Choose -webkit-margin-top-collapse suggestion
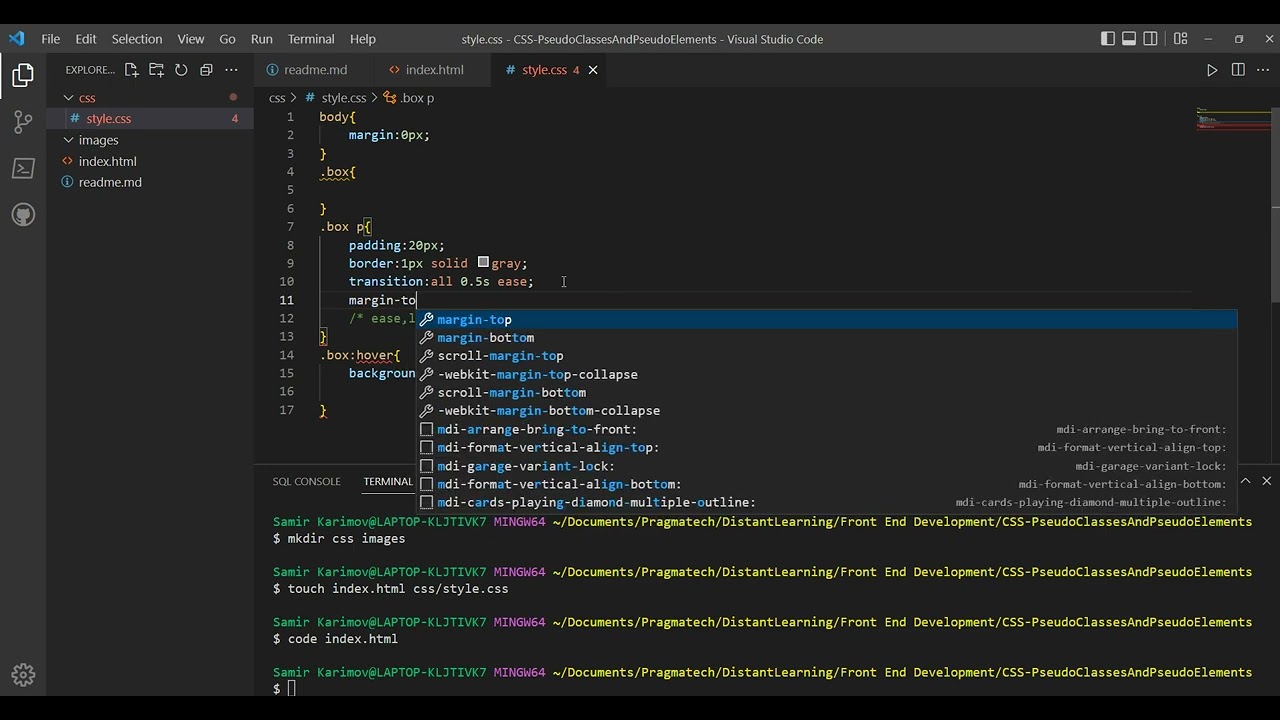Screen dimensions: 1280x720 [x=826, y=374]
